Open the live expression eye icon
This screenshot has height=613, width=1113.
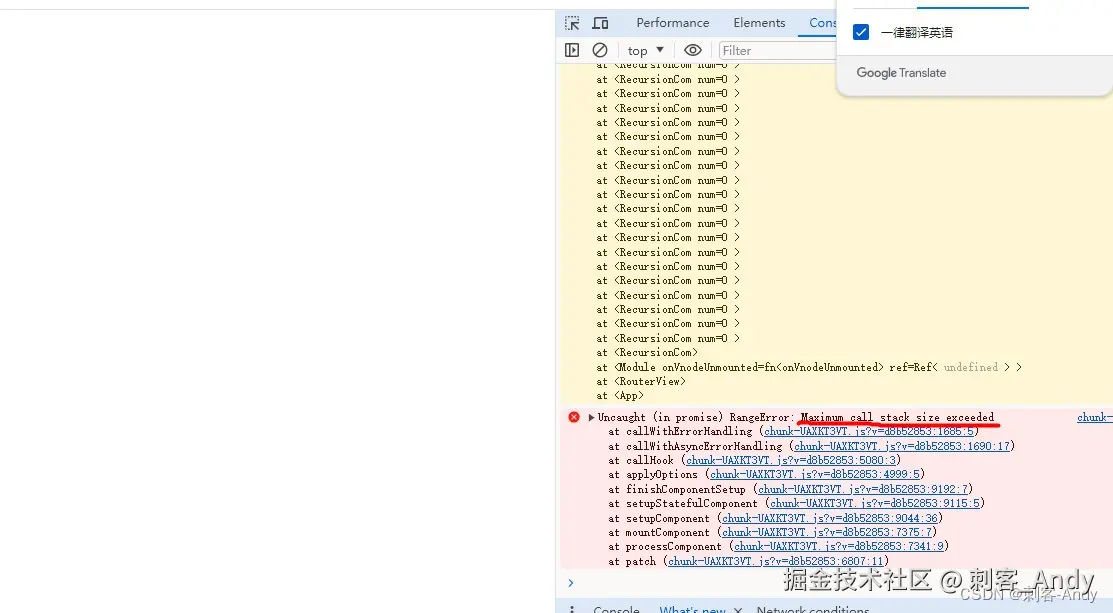pyautogui.click(x=693, y=50)
